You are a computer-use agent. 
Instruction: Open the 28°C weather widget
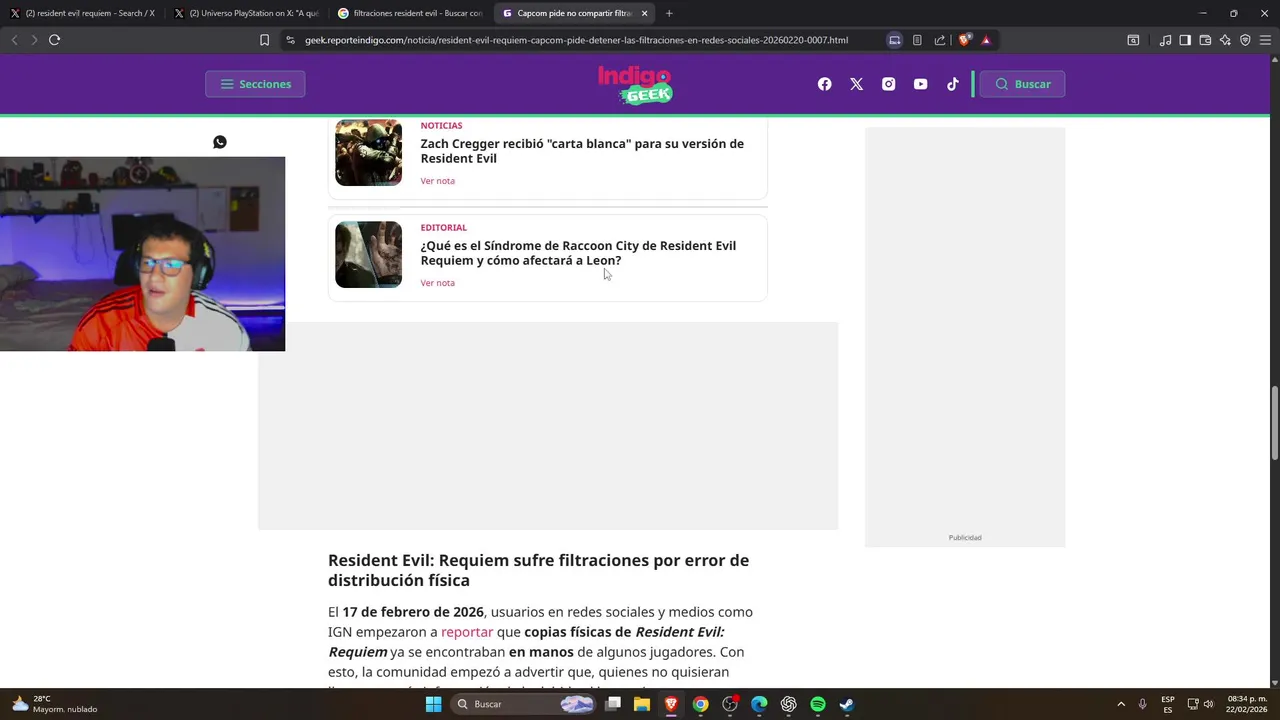pos(55,704)
